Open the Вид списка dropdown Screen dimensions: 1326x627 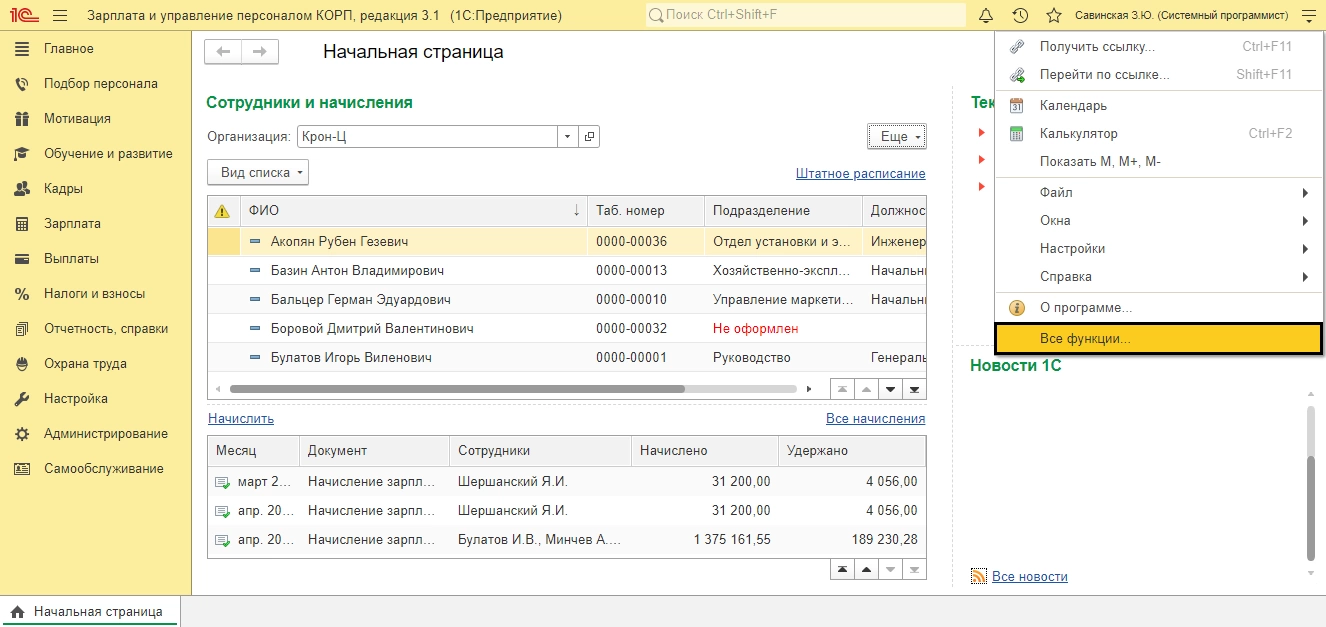click(258, 172)
